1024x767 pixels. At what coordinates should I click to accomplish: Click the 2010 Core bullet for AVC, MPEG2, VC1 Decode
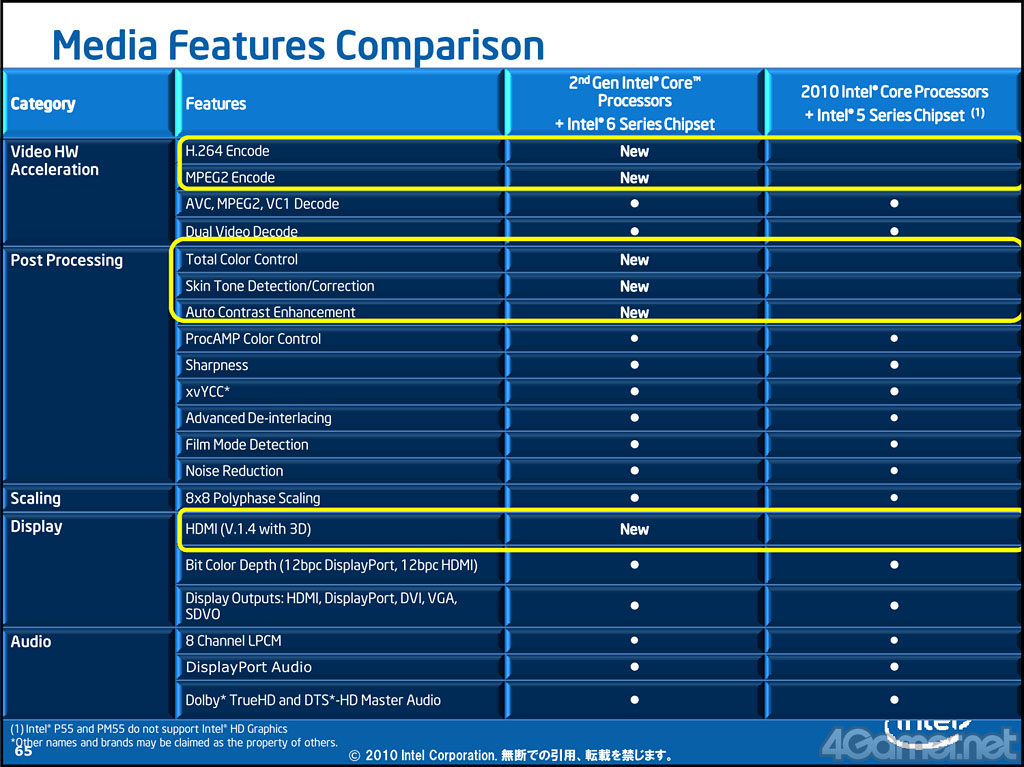[x=894, y=203]
